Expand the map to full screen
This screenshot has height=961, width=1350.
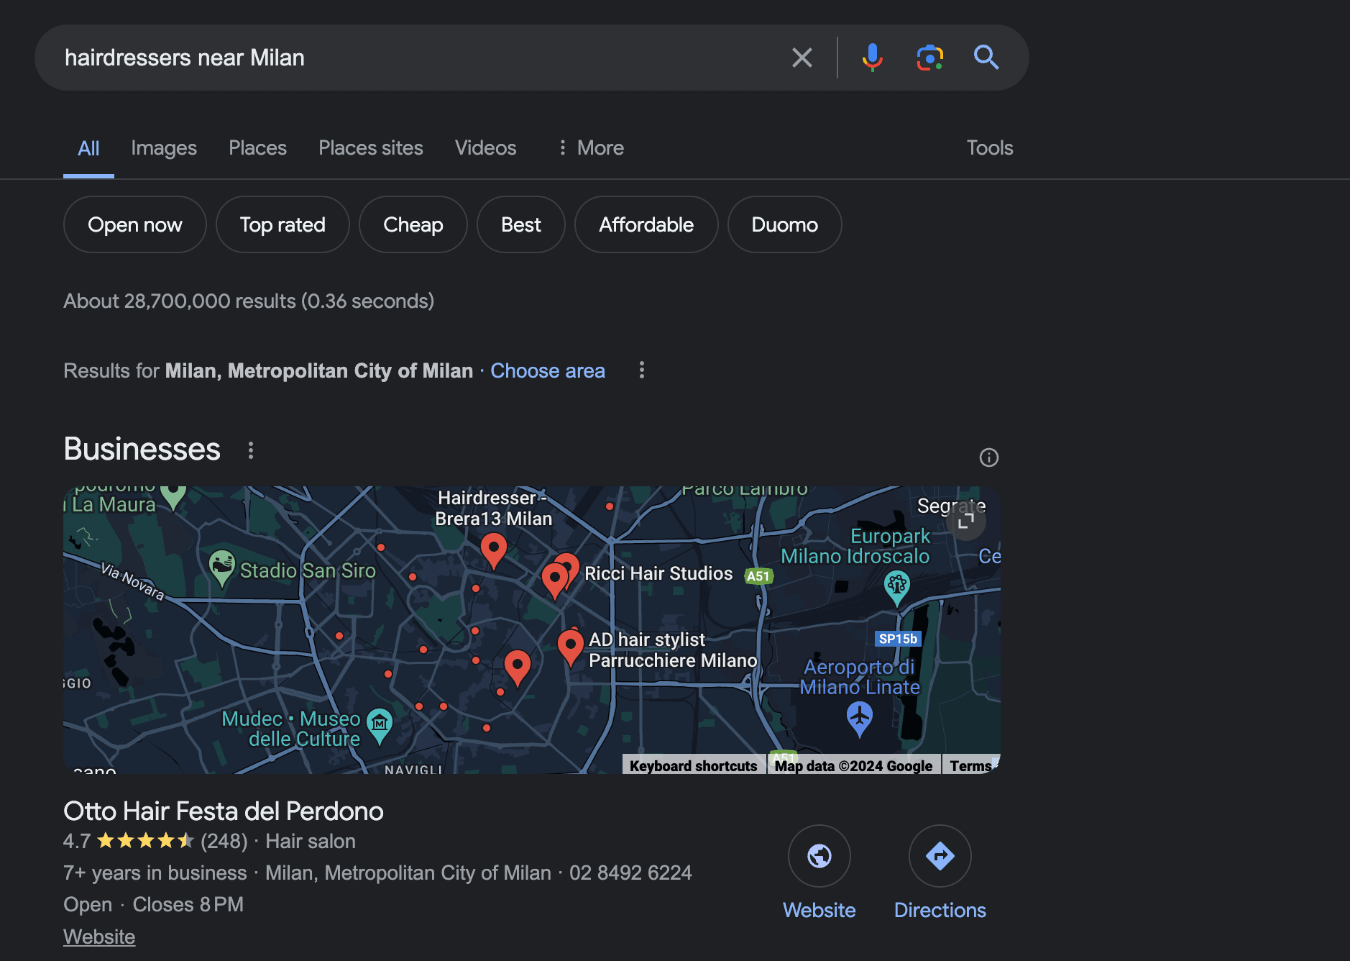(964, 519)
